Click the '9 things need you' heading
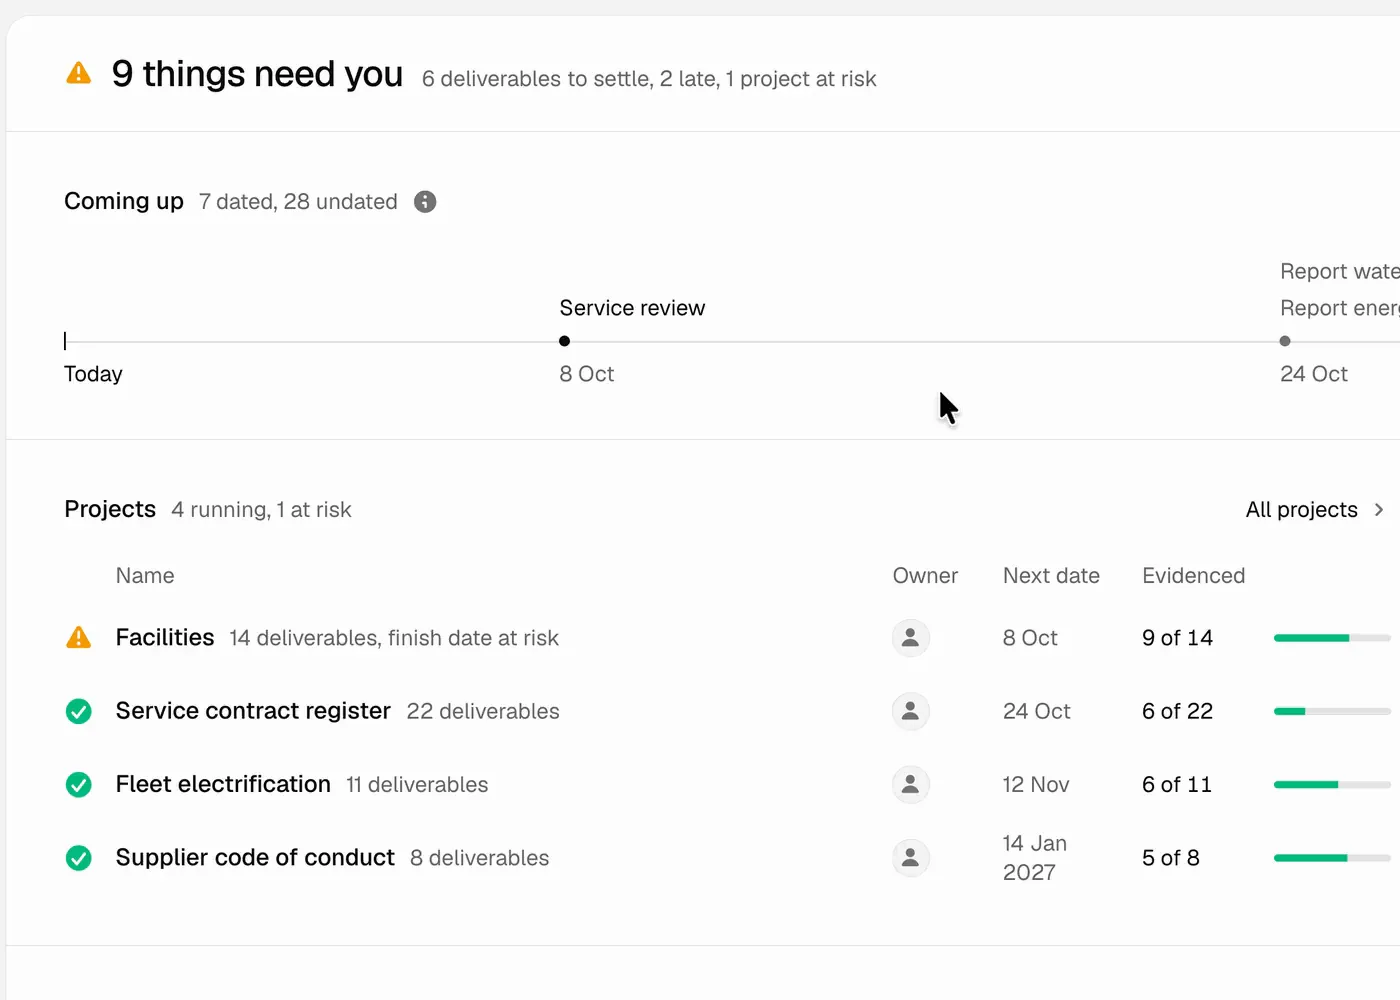 coord(257,74)
